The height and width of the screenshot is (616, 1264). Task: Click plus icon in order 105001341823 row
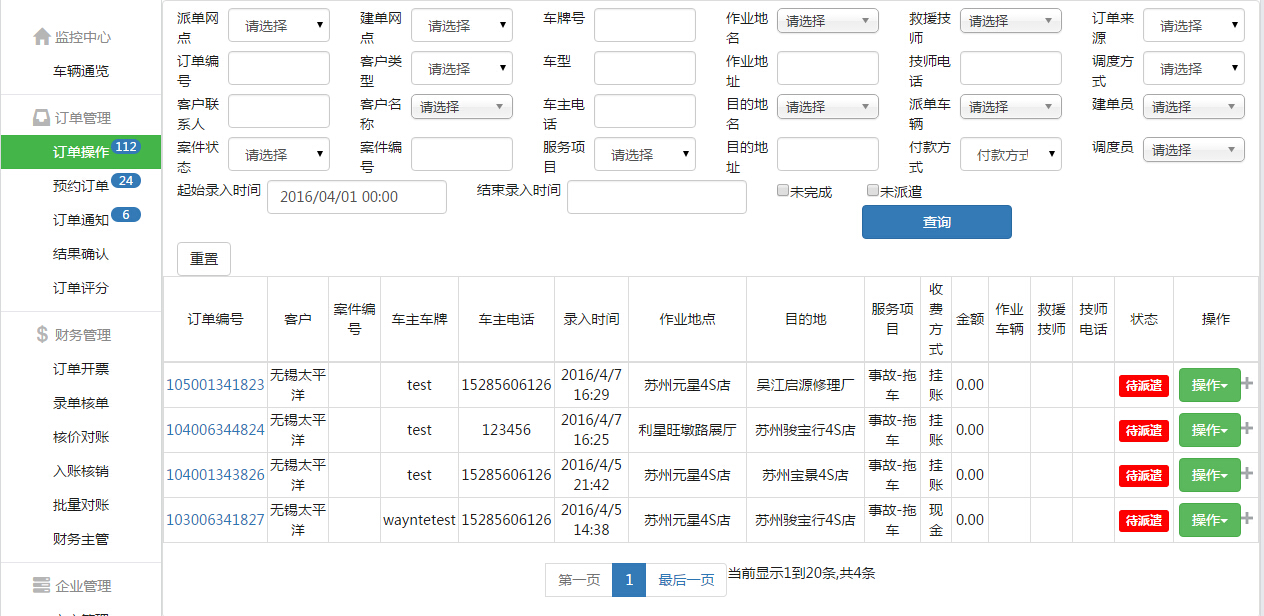[x=1247, y=384]
